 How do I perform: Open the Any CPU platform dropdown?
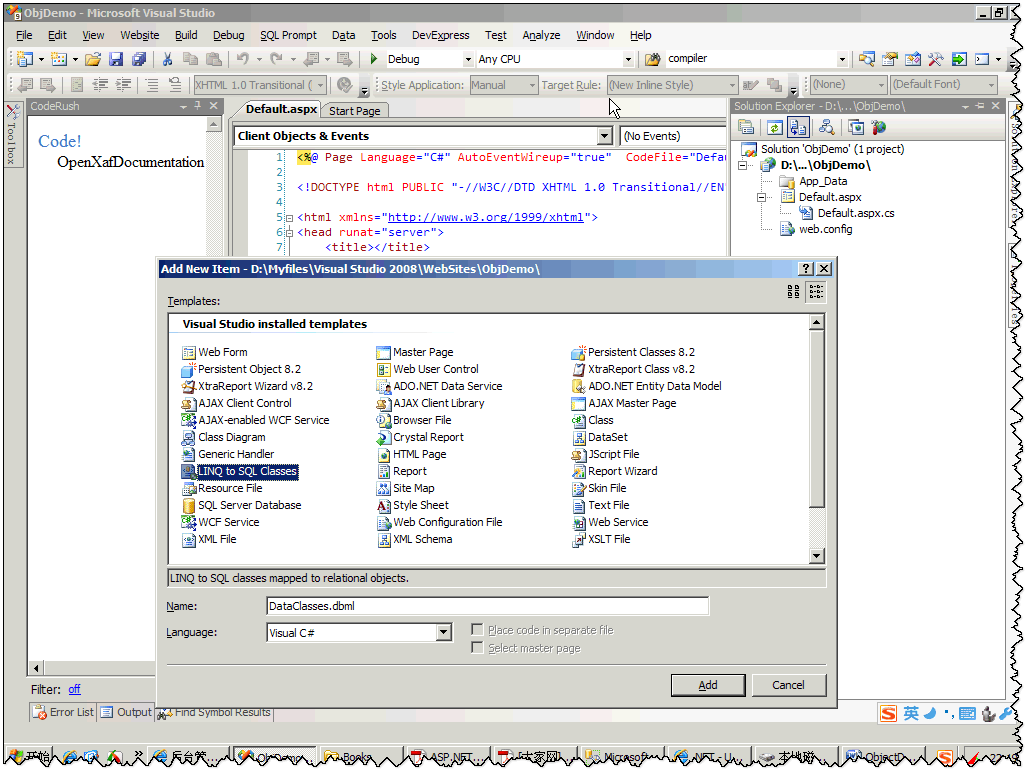pyautogui.click(x=628, y=59)
